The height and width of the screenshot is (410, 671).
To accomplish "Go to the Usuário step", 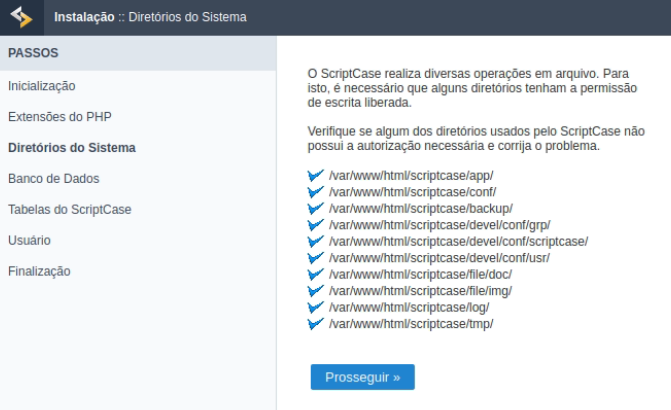I will point(30,241).
